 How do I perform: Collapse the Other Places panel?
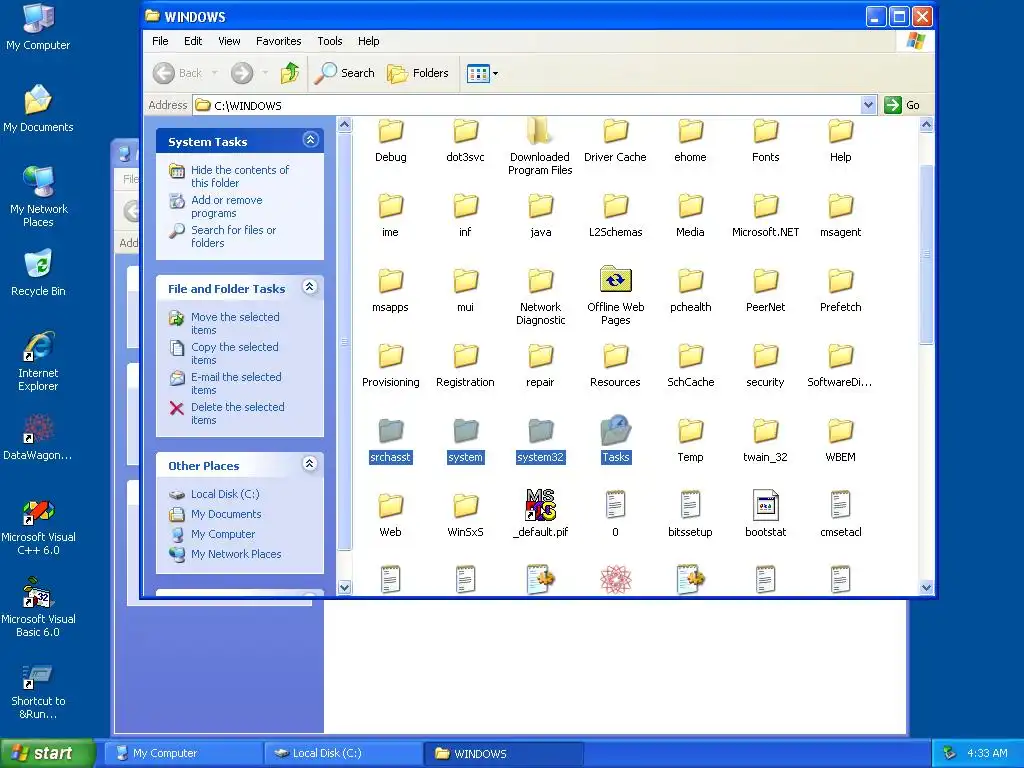click(310, 464)
